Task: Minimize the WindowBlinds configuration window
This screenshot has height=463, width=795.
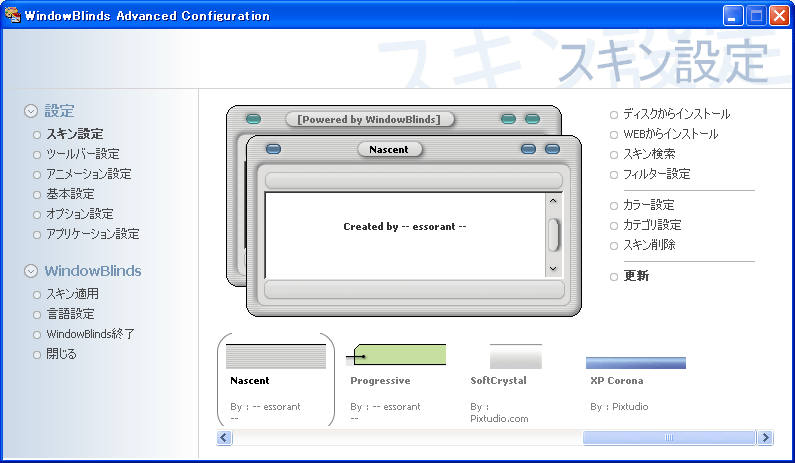Action: tap(733, 16)
